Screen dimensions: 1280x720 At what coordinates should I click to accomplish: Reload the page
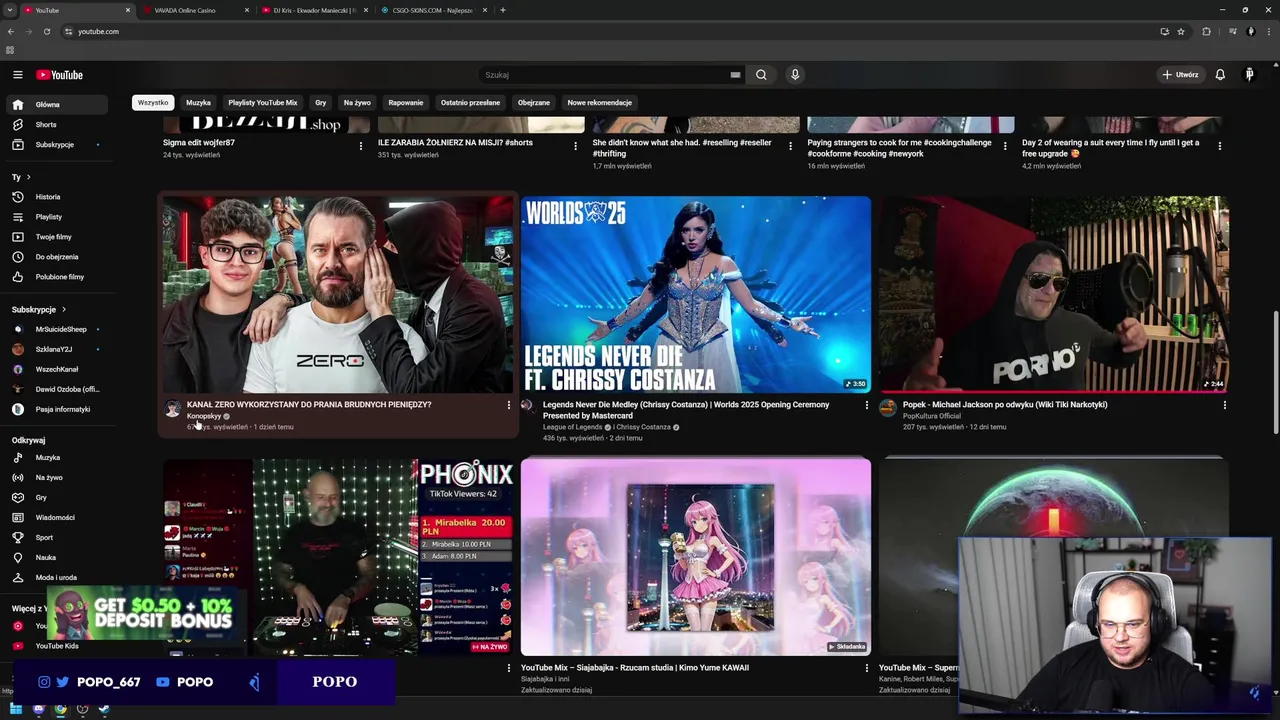pos(46,31)
